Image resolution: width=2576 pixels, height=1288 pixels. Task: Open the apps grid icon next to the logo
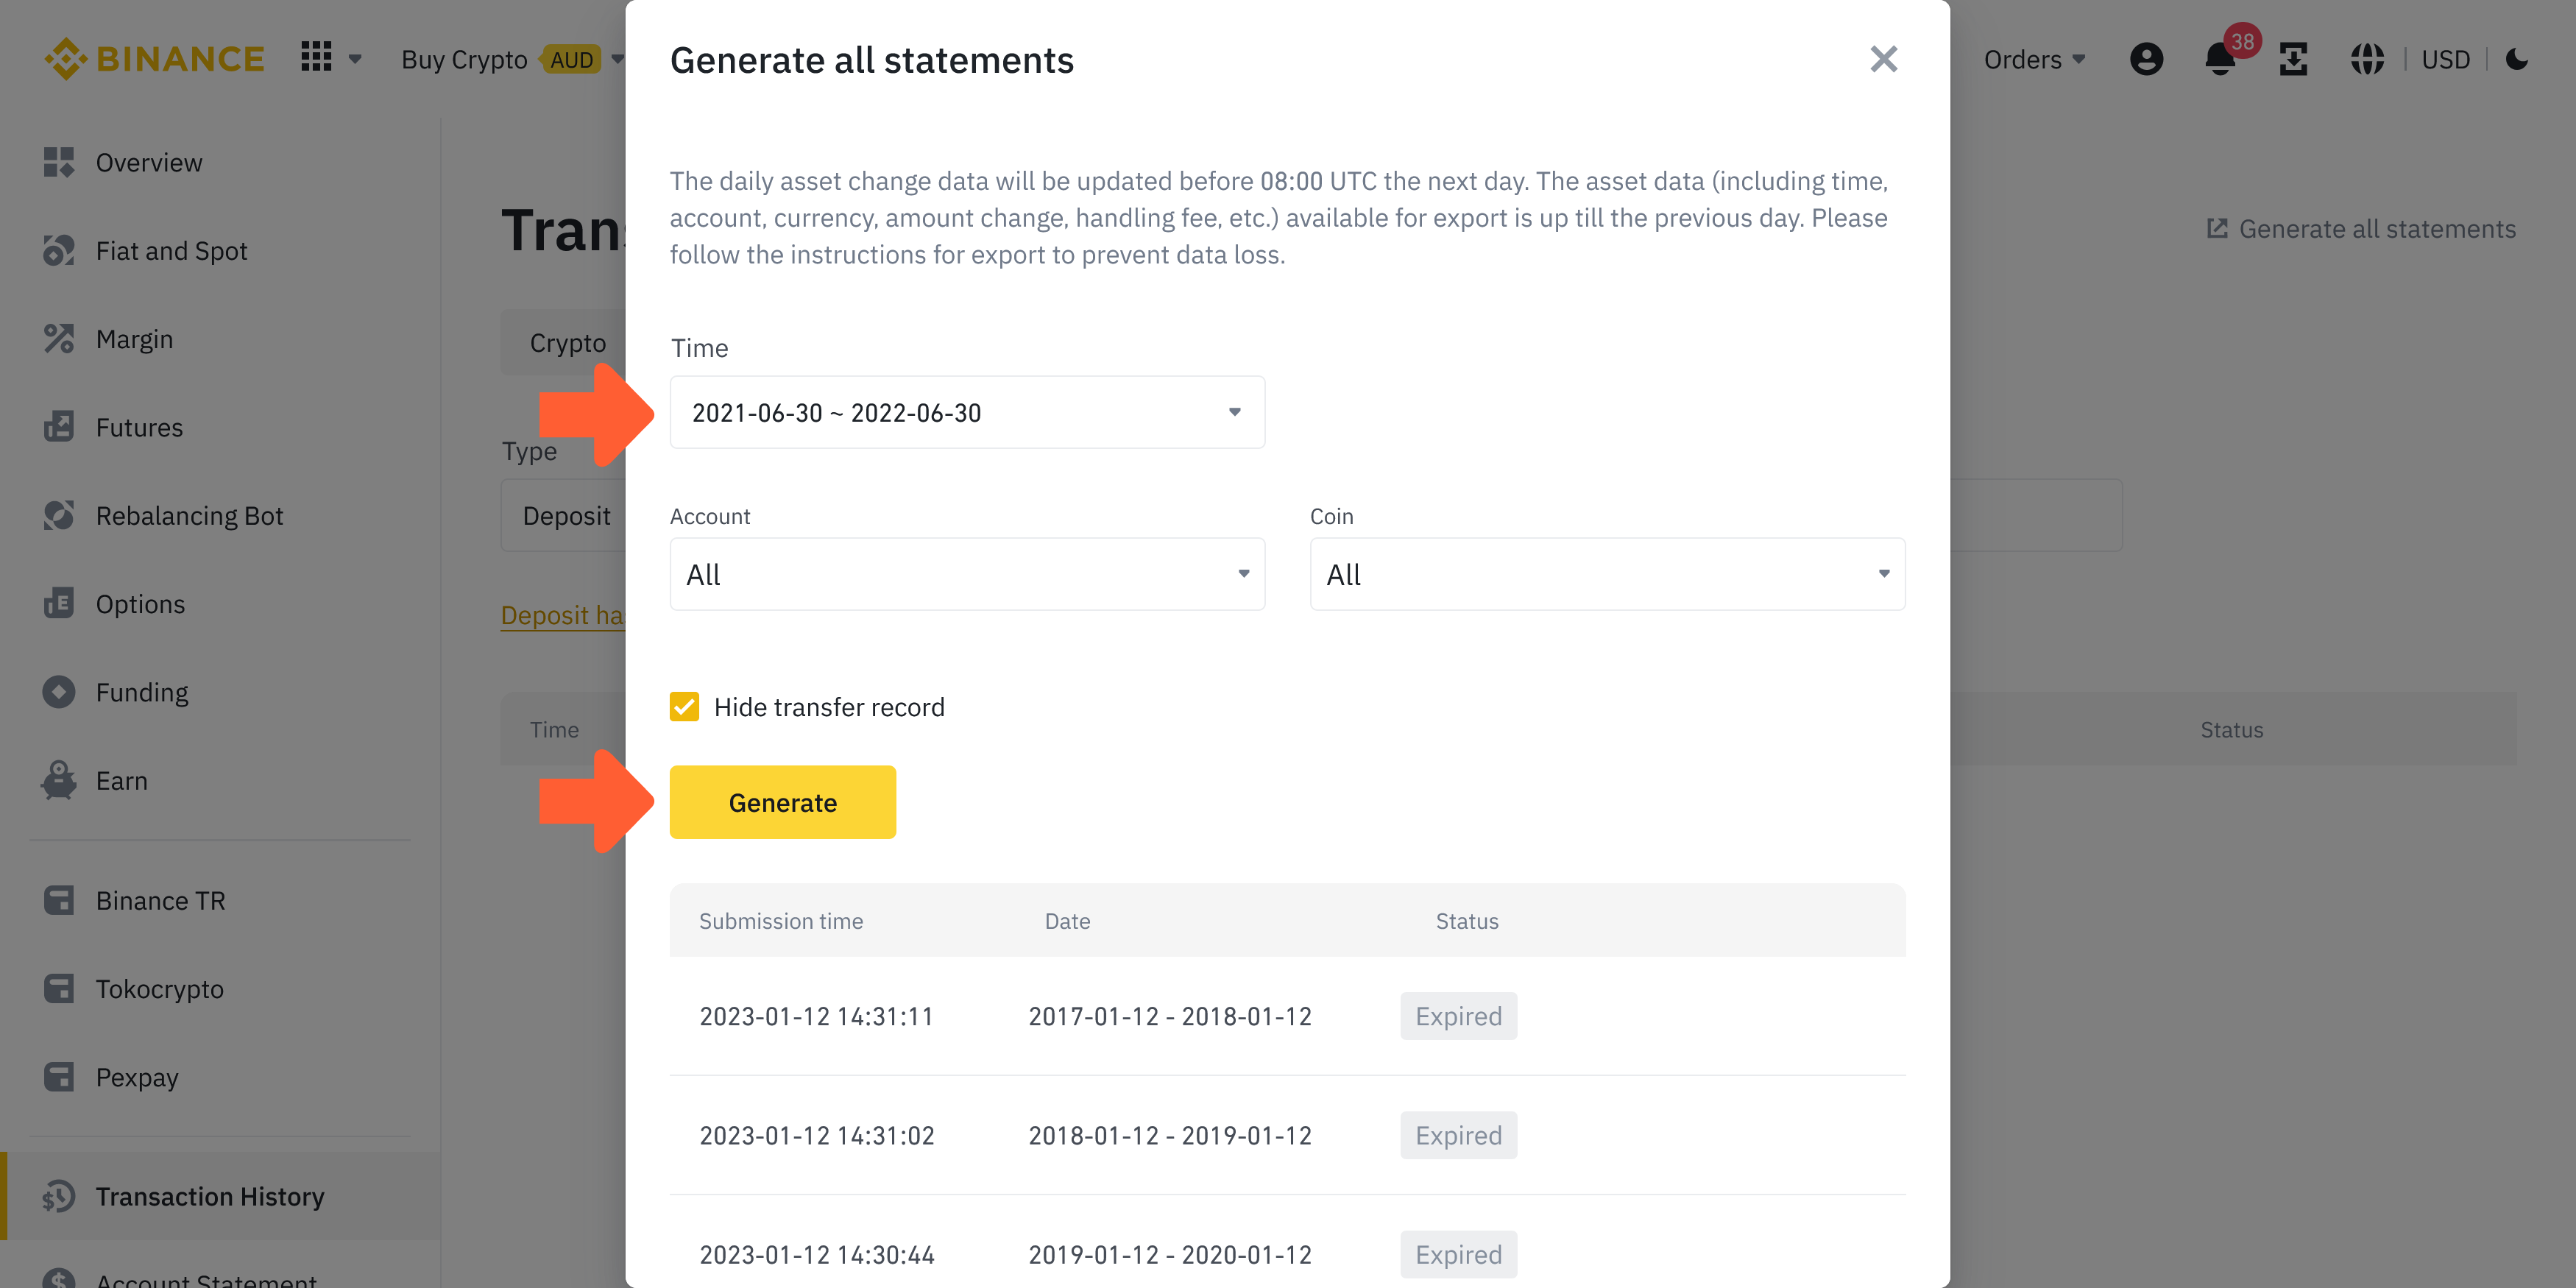(316, 57)
